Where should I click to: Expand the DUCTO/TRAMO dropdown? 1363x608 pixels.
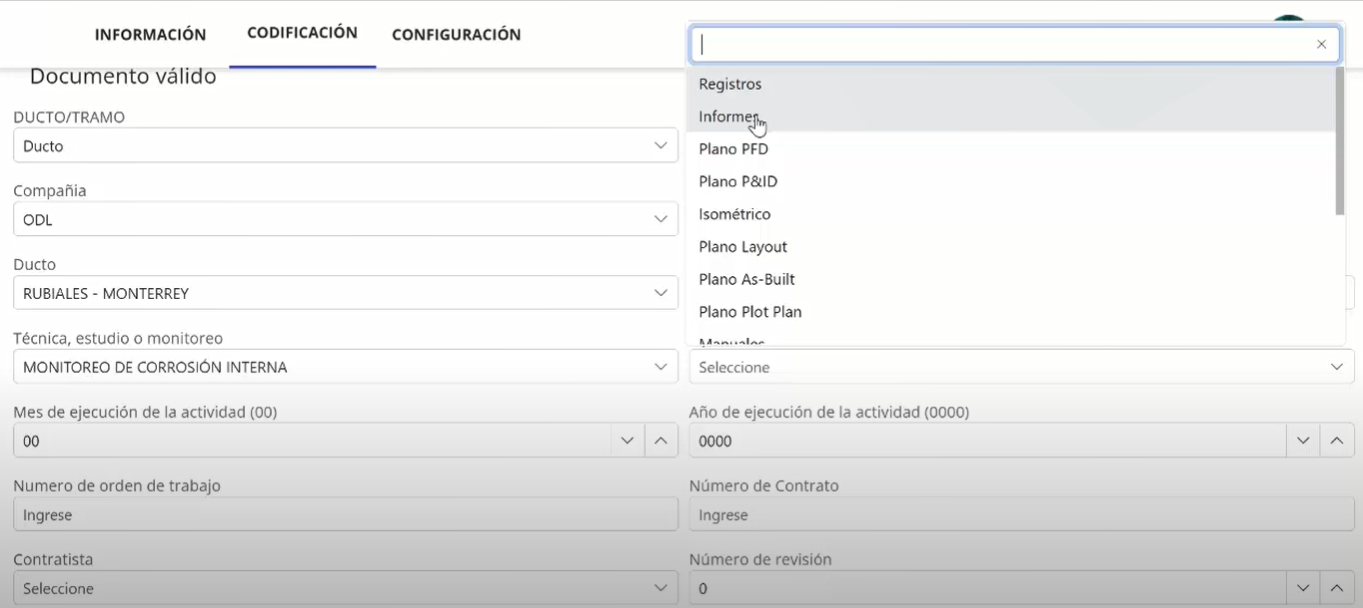coord(345,146)
